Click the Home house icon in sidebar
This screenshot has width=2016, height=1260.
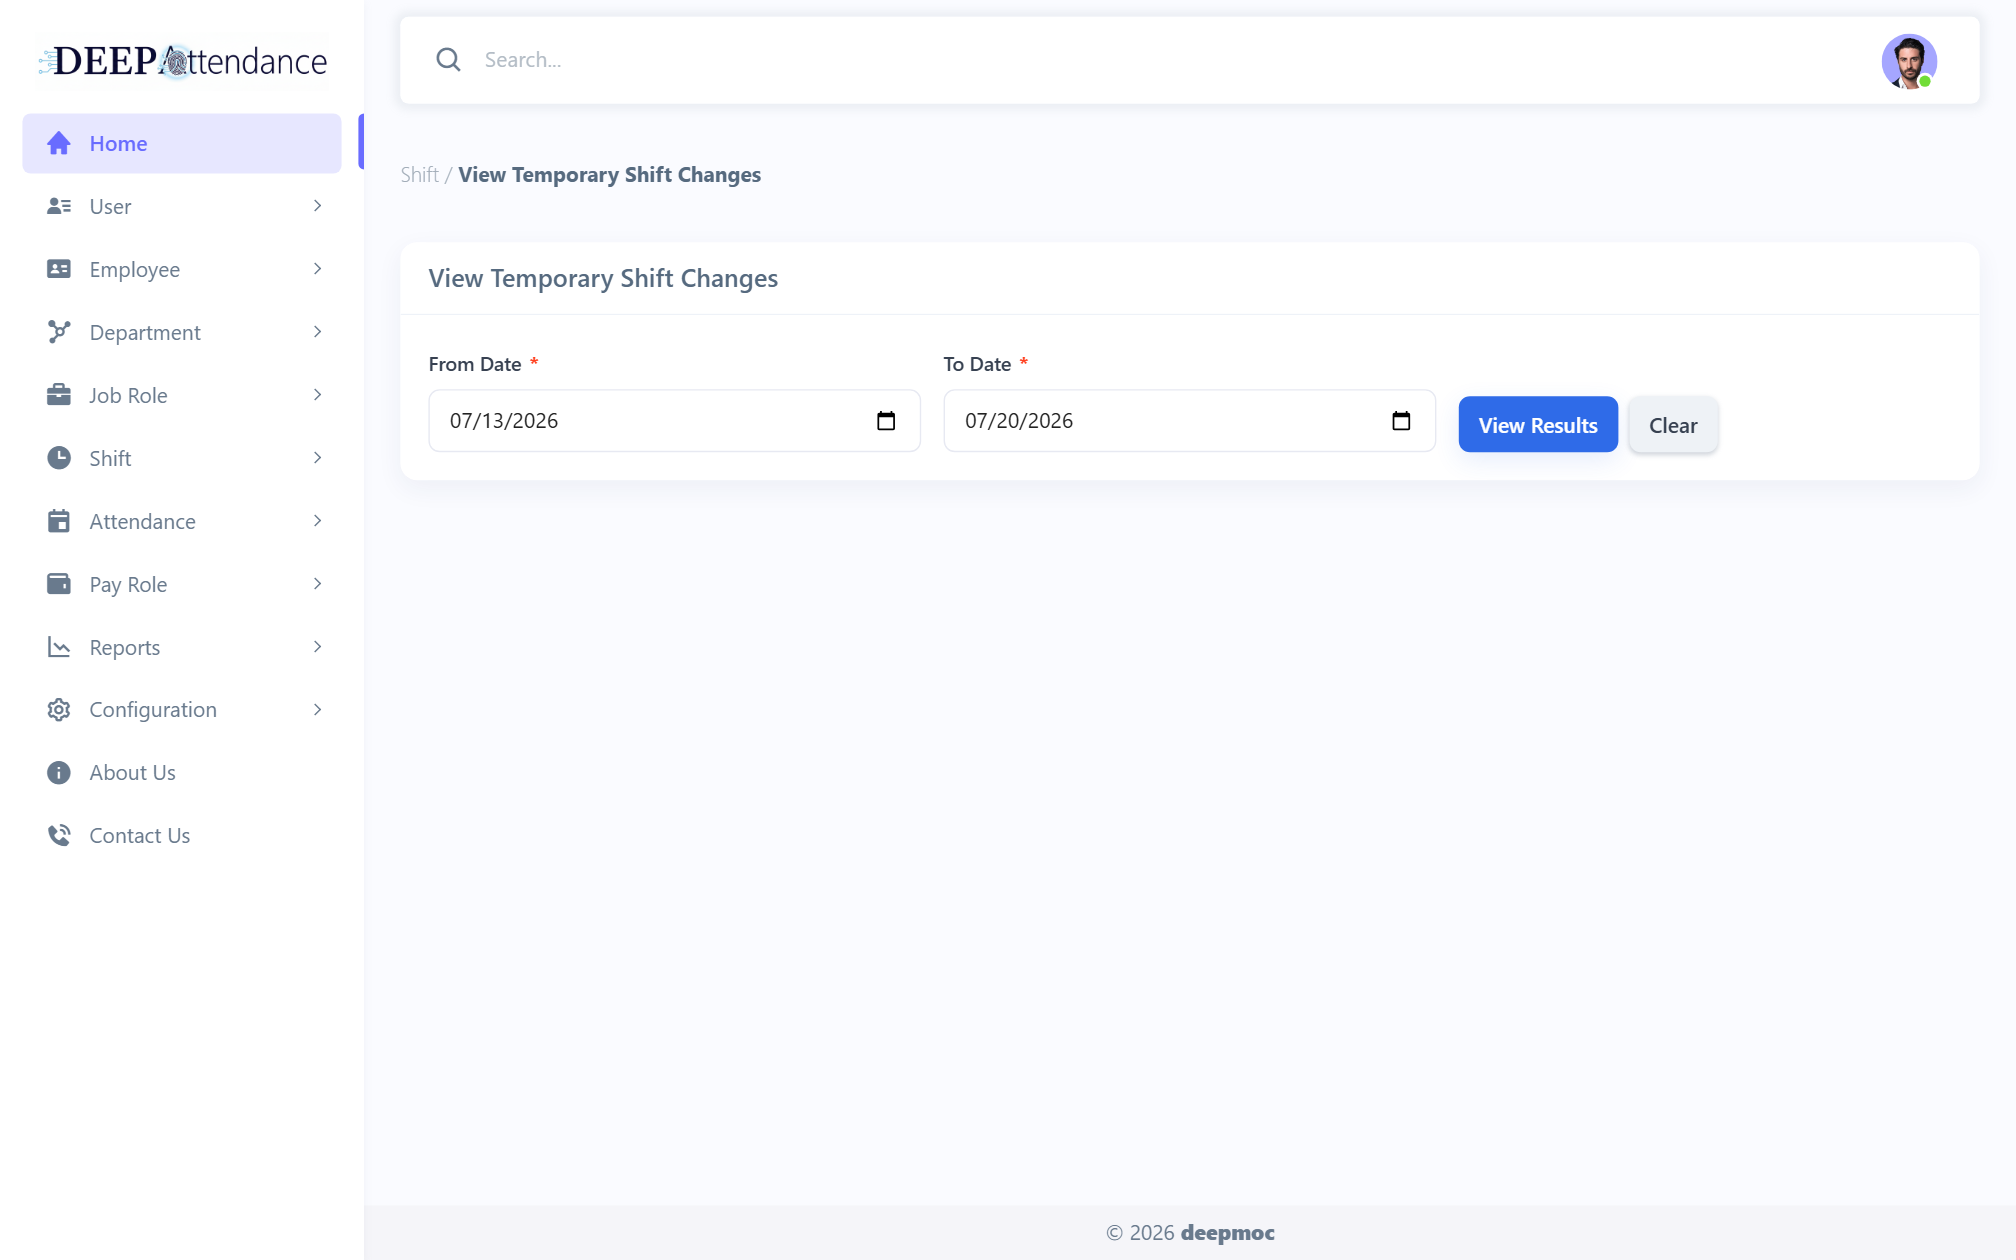tap(59, 144)
